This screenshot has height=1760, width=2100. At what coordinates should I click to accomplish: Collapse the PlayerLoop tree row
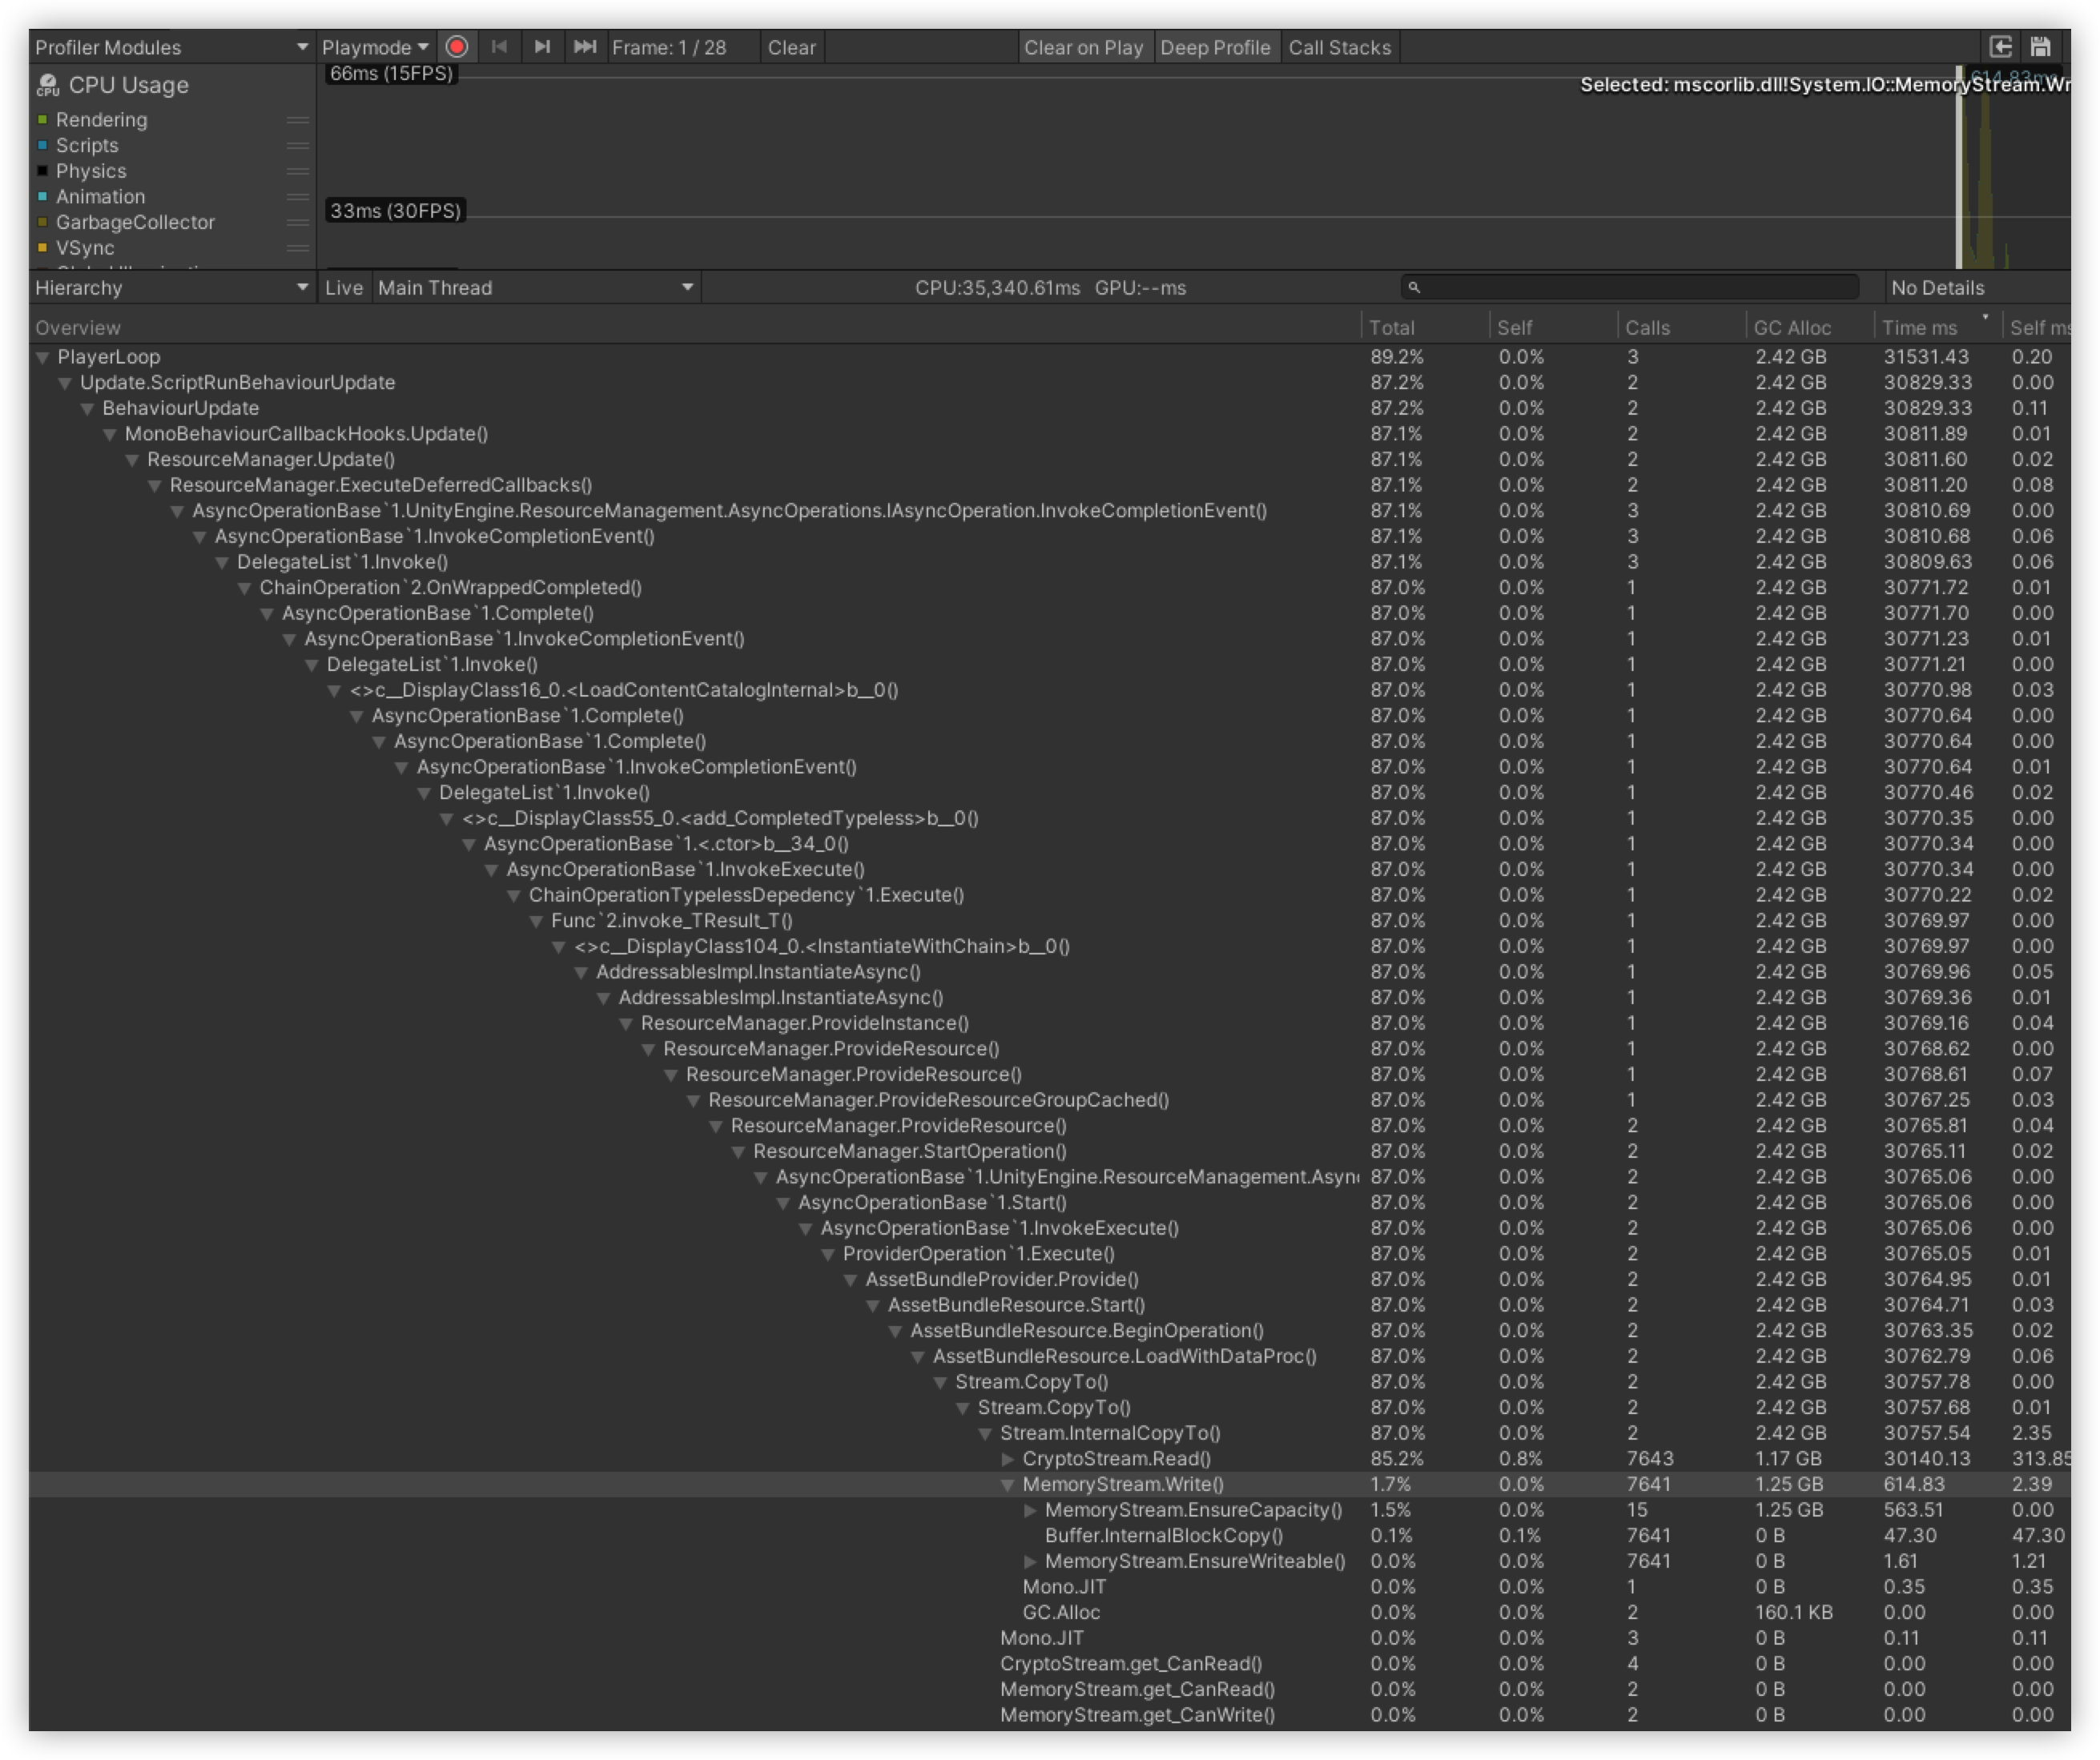click(x=43, y=357)
